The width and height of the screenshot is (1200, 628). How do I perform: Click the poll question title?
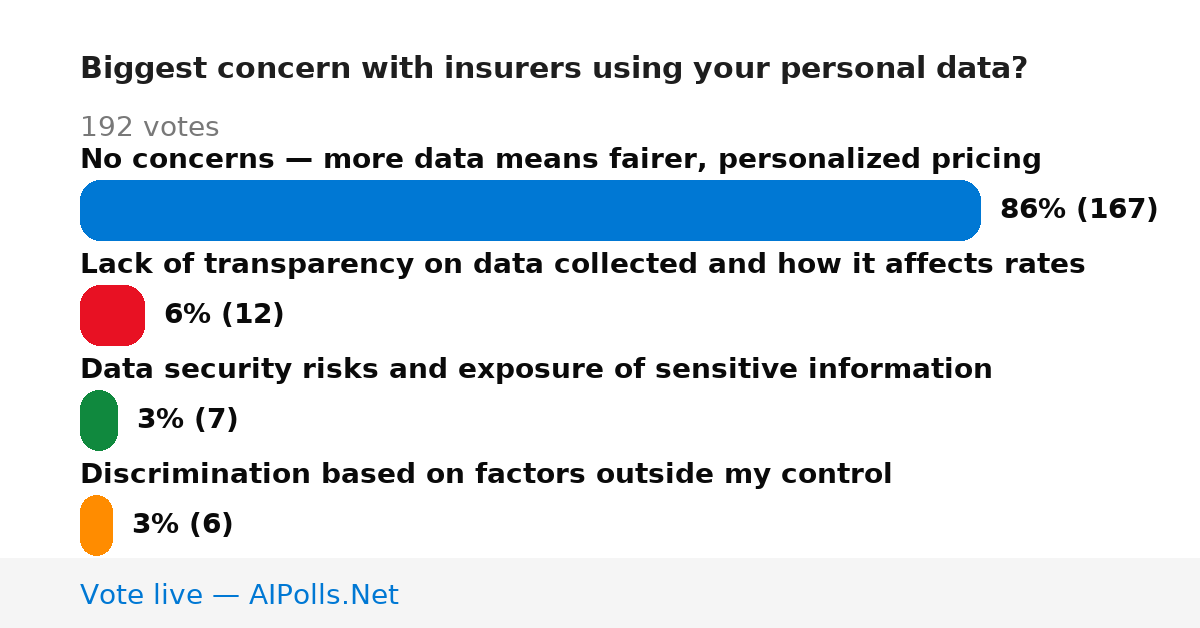point(554,69)
